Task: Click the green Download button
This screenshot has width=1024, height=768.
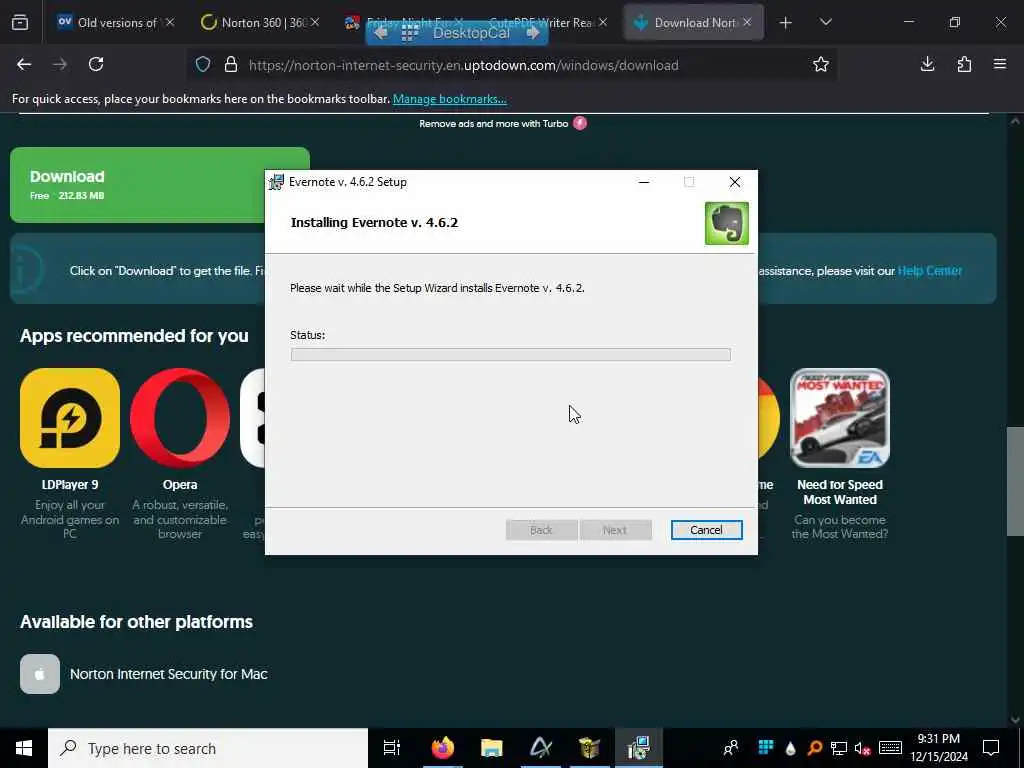Action: pos(137,185)
